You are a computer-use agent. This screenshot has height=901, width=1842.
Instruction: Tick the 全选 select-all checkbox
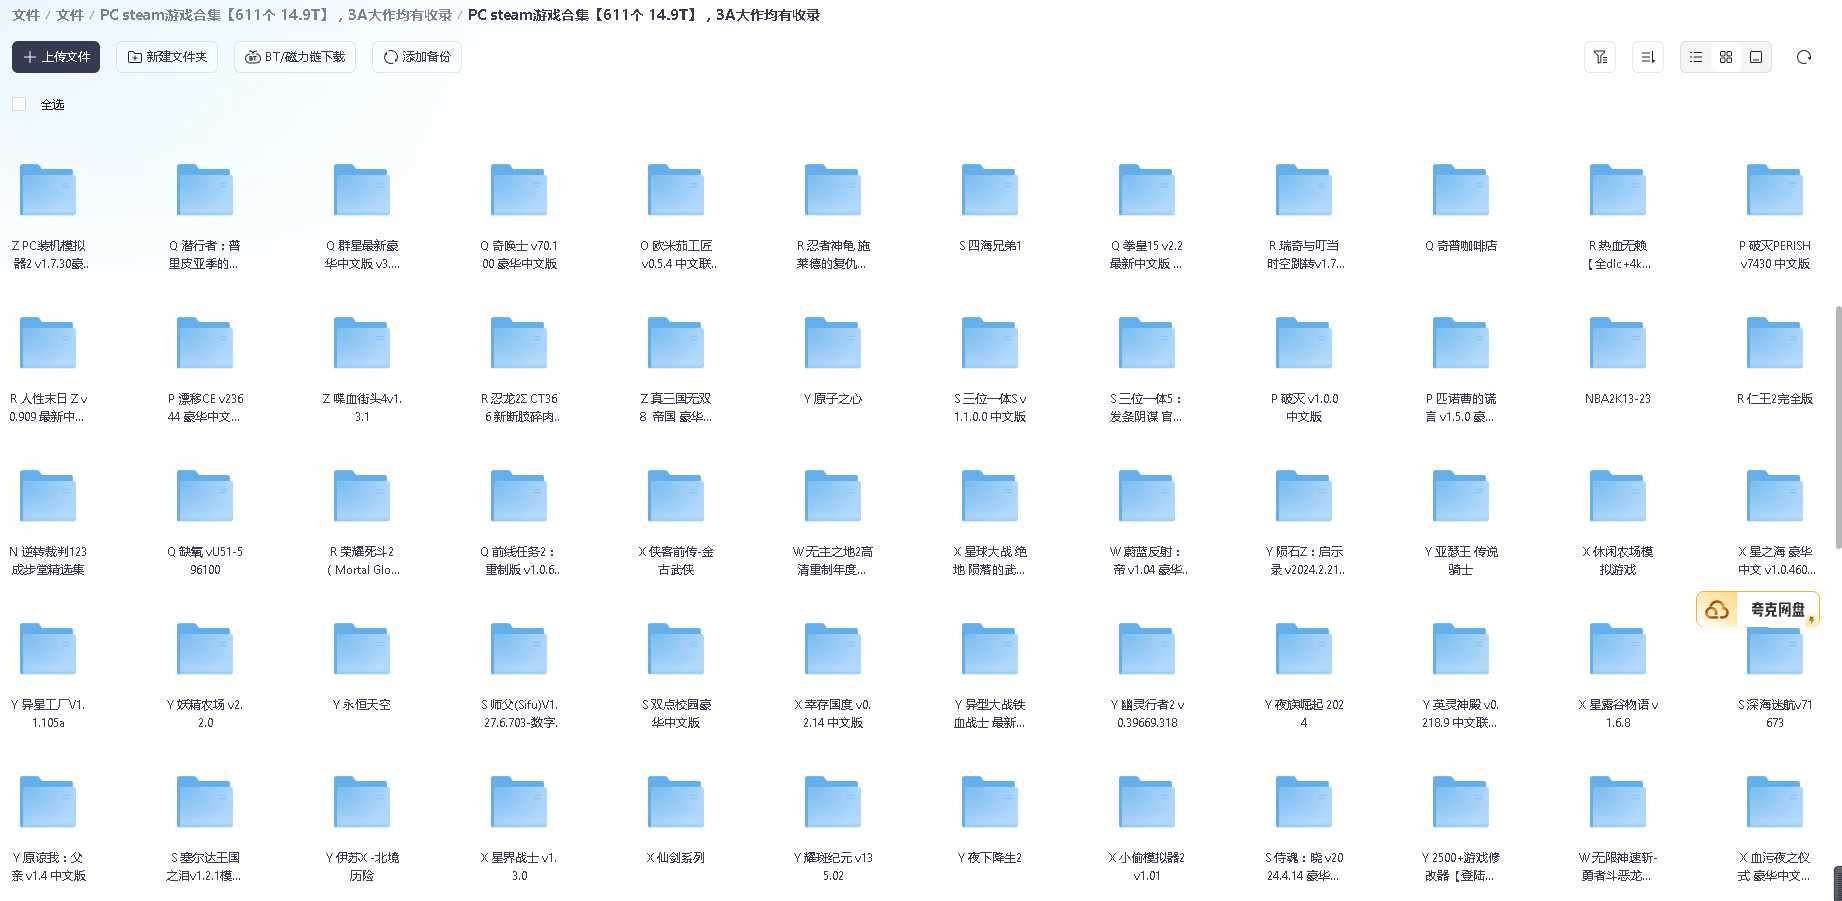pyautogui.click(x=19, y=104)
